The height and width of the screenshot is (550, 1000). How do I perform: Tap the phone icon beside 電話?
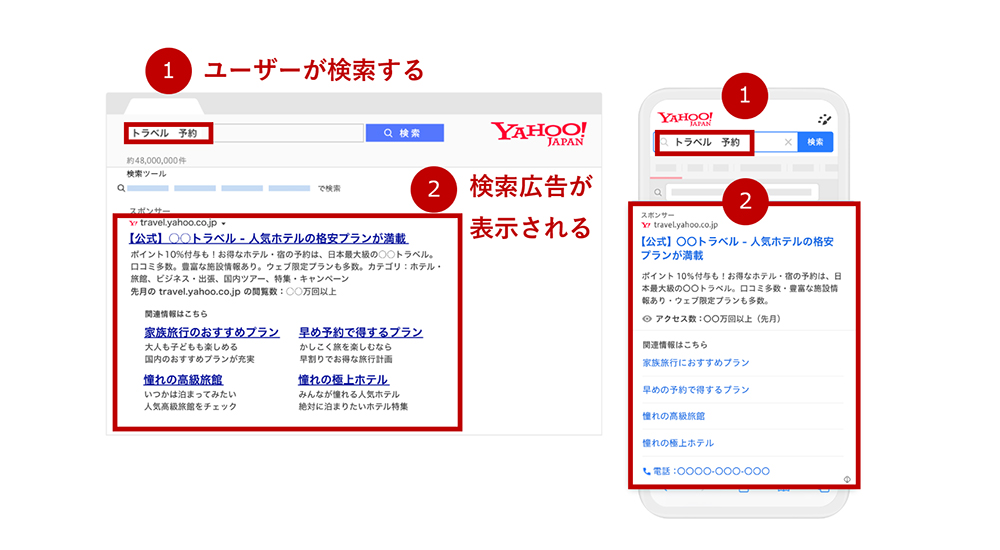(647, 471)
